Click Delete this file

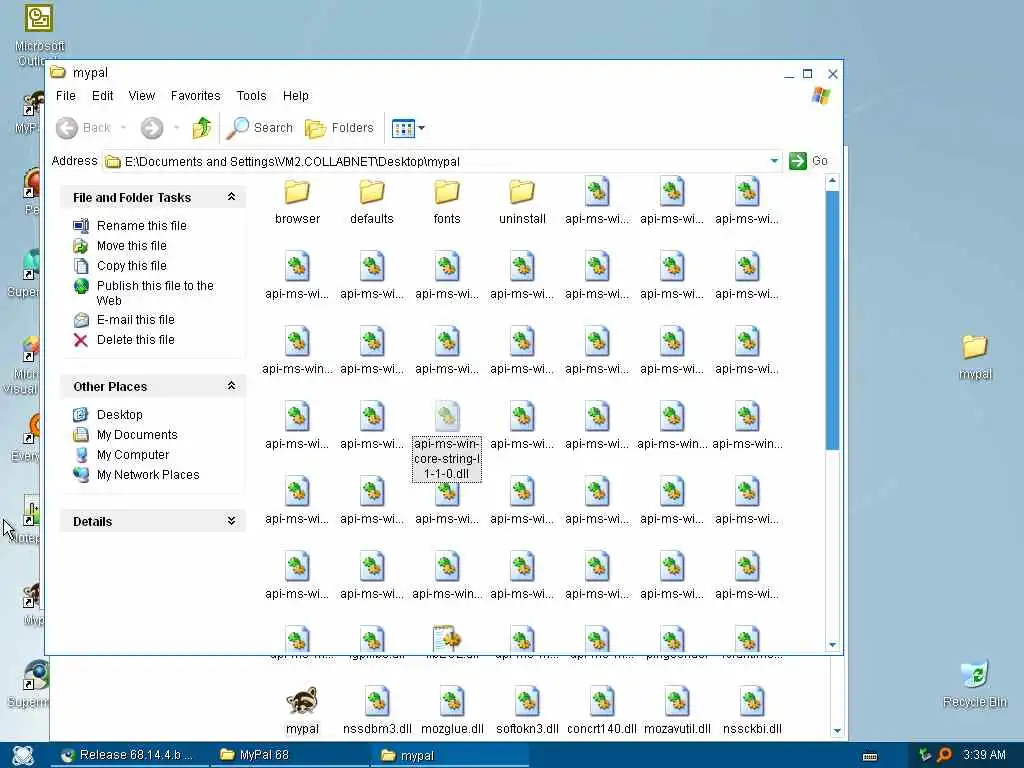point(124,340)
